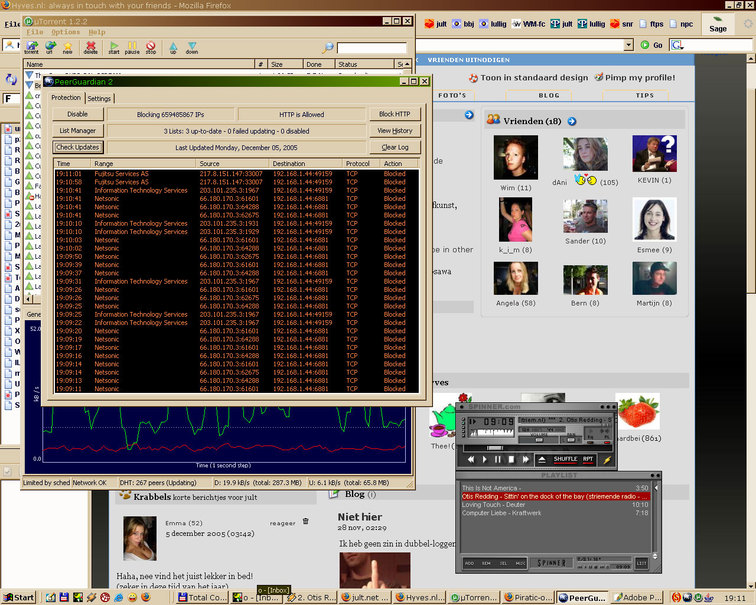The image size is (756, 605).
Task: Click 'Pimp my profile!' link
Action: (640, 78)
